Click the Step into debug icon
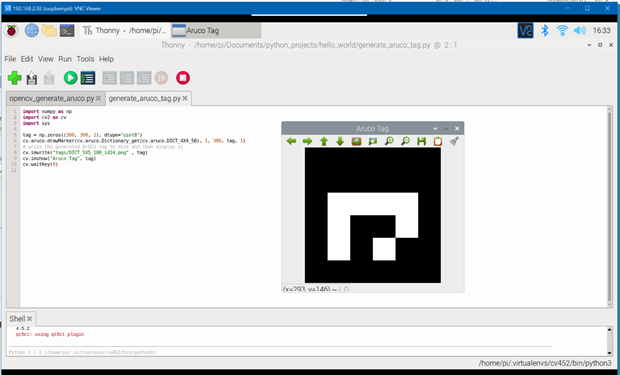The height and width of the screenshot is (375, 620). [x=127, y=78]
